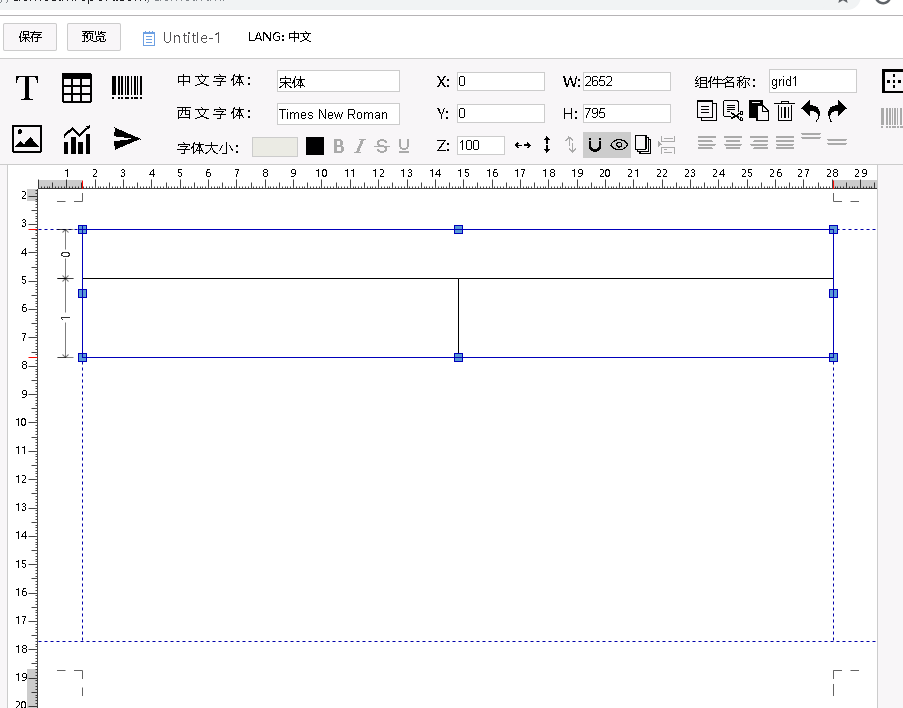Toggle italic (I) formatting

pyautogui.click(x=359, y=146)
